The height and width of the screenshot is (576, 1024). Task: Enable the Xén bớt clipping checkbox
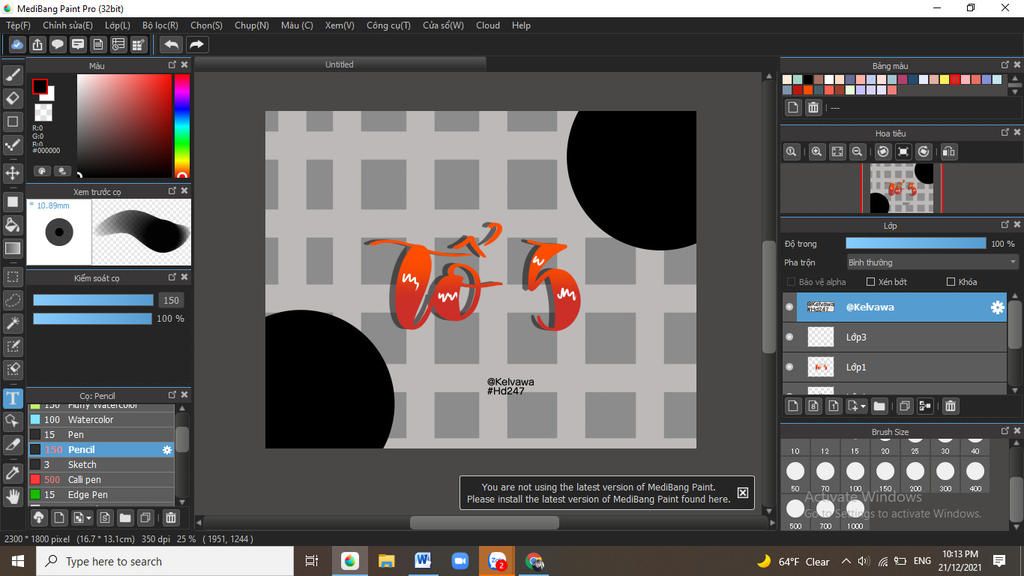tap(871, 282)
